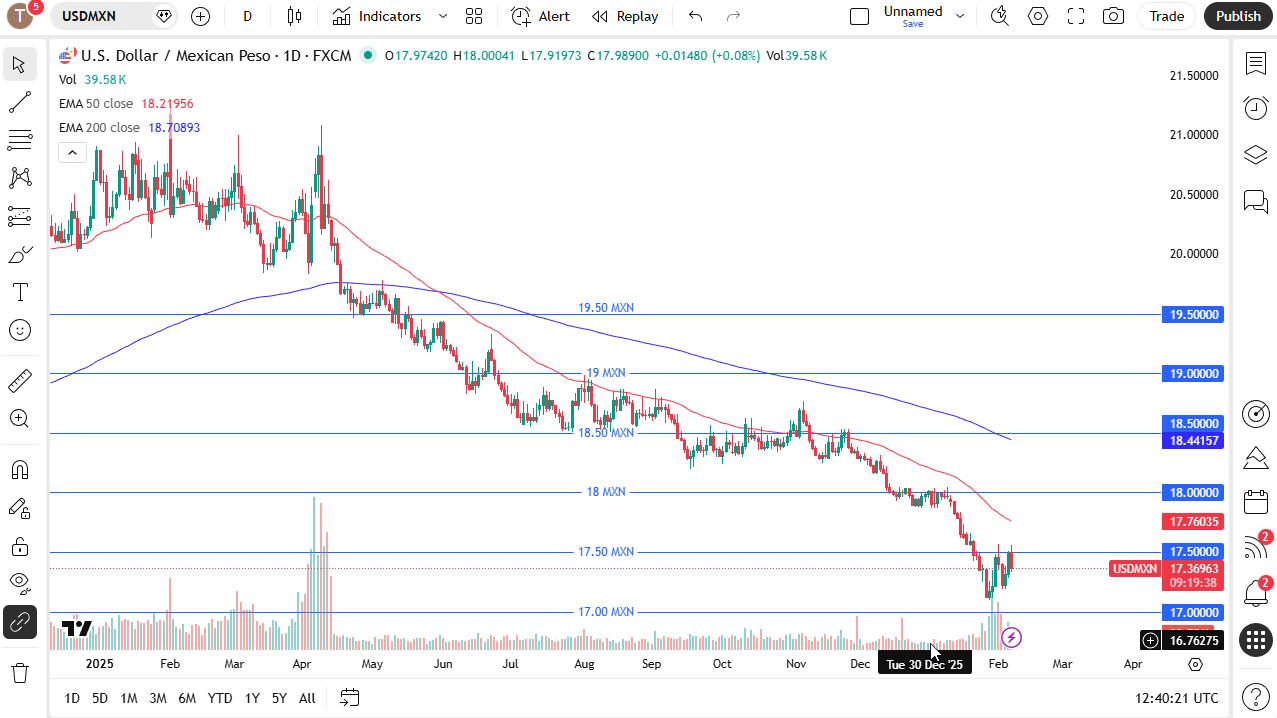Viewport: 1277px width, 718px height.
Task: Click the EMA 50 close legend
Action: [x=96, y=103]
